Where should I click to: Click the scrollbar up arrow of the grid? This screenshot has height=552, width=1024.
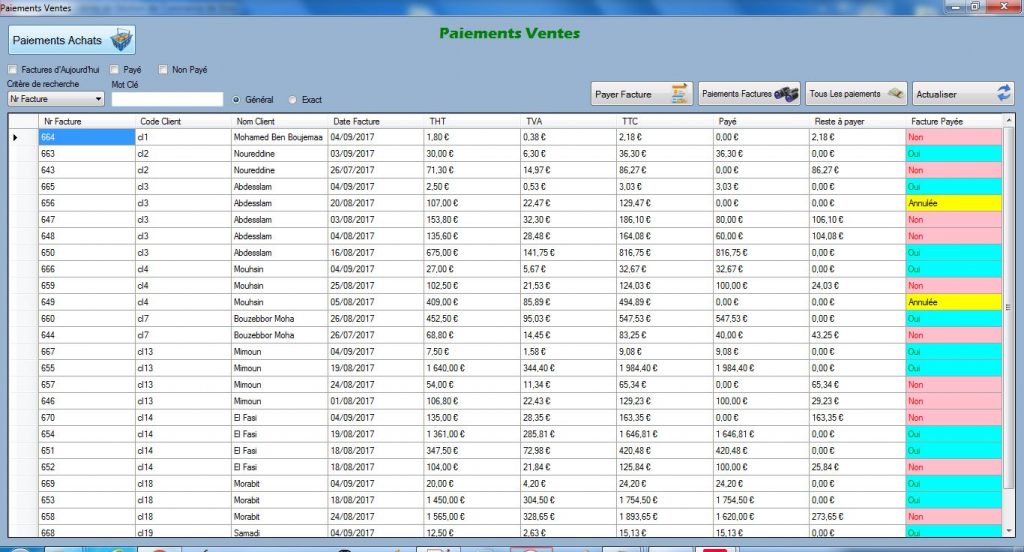coord(1009,120)
